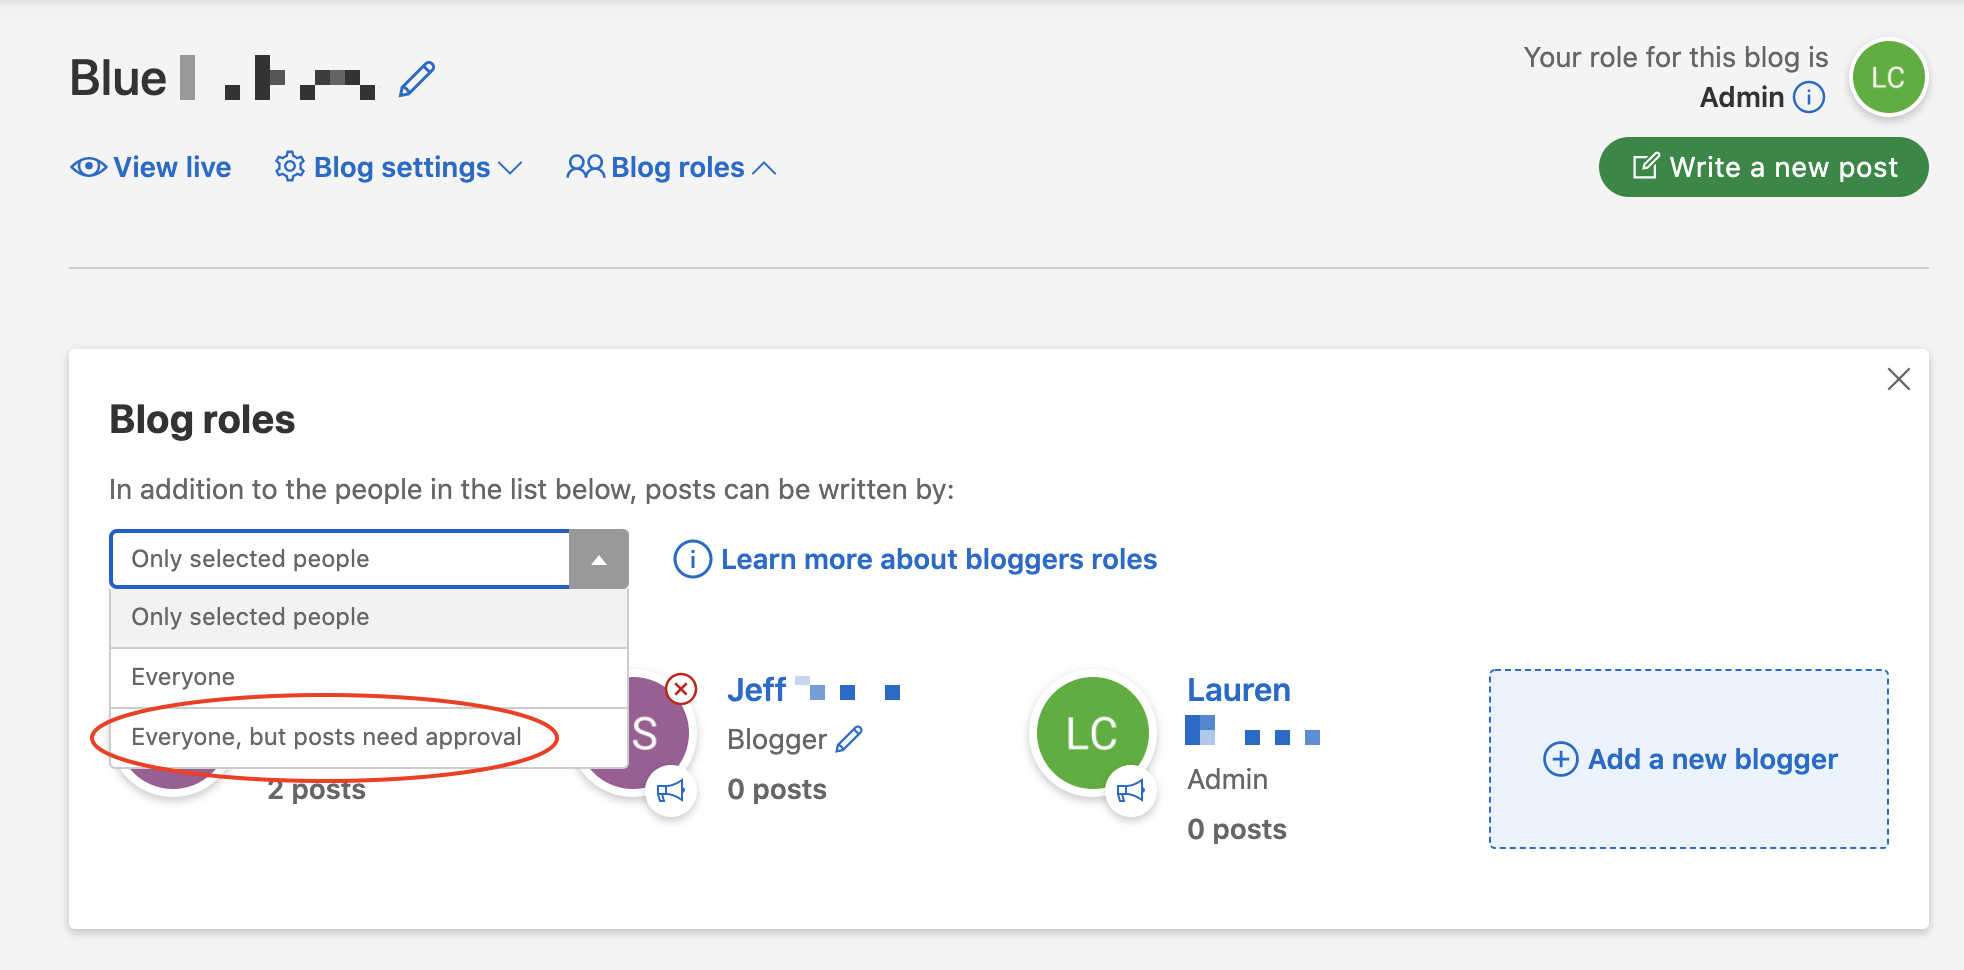Edit Jeff's Blogger role with the pencil icon
This screenshot has width=1964, height=970.
click(x=850, y=739)
